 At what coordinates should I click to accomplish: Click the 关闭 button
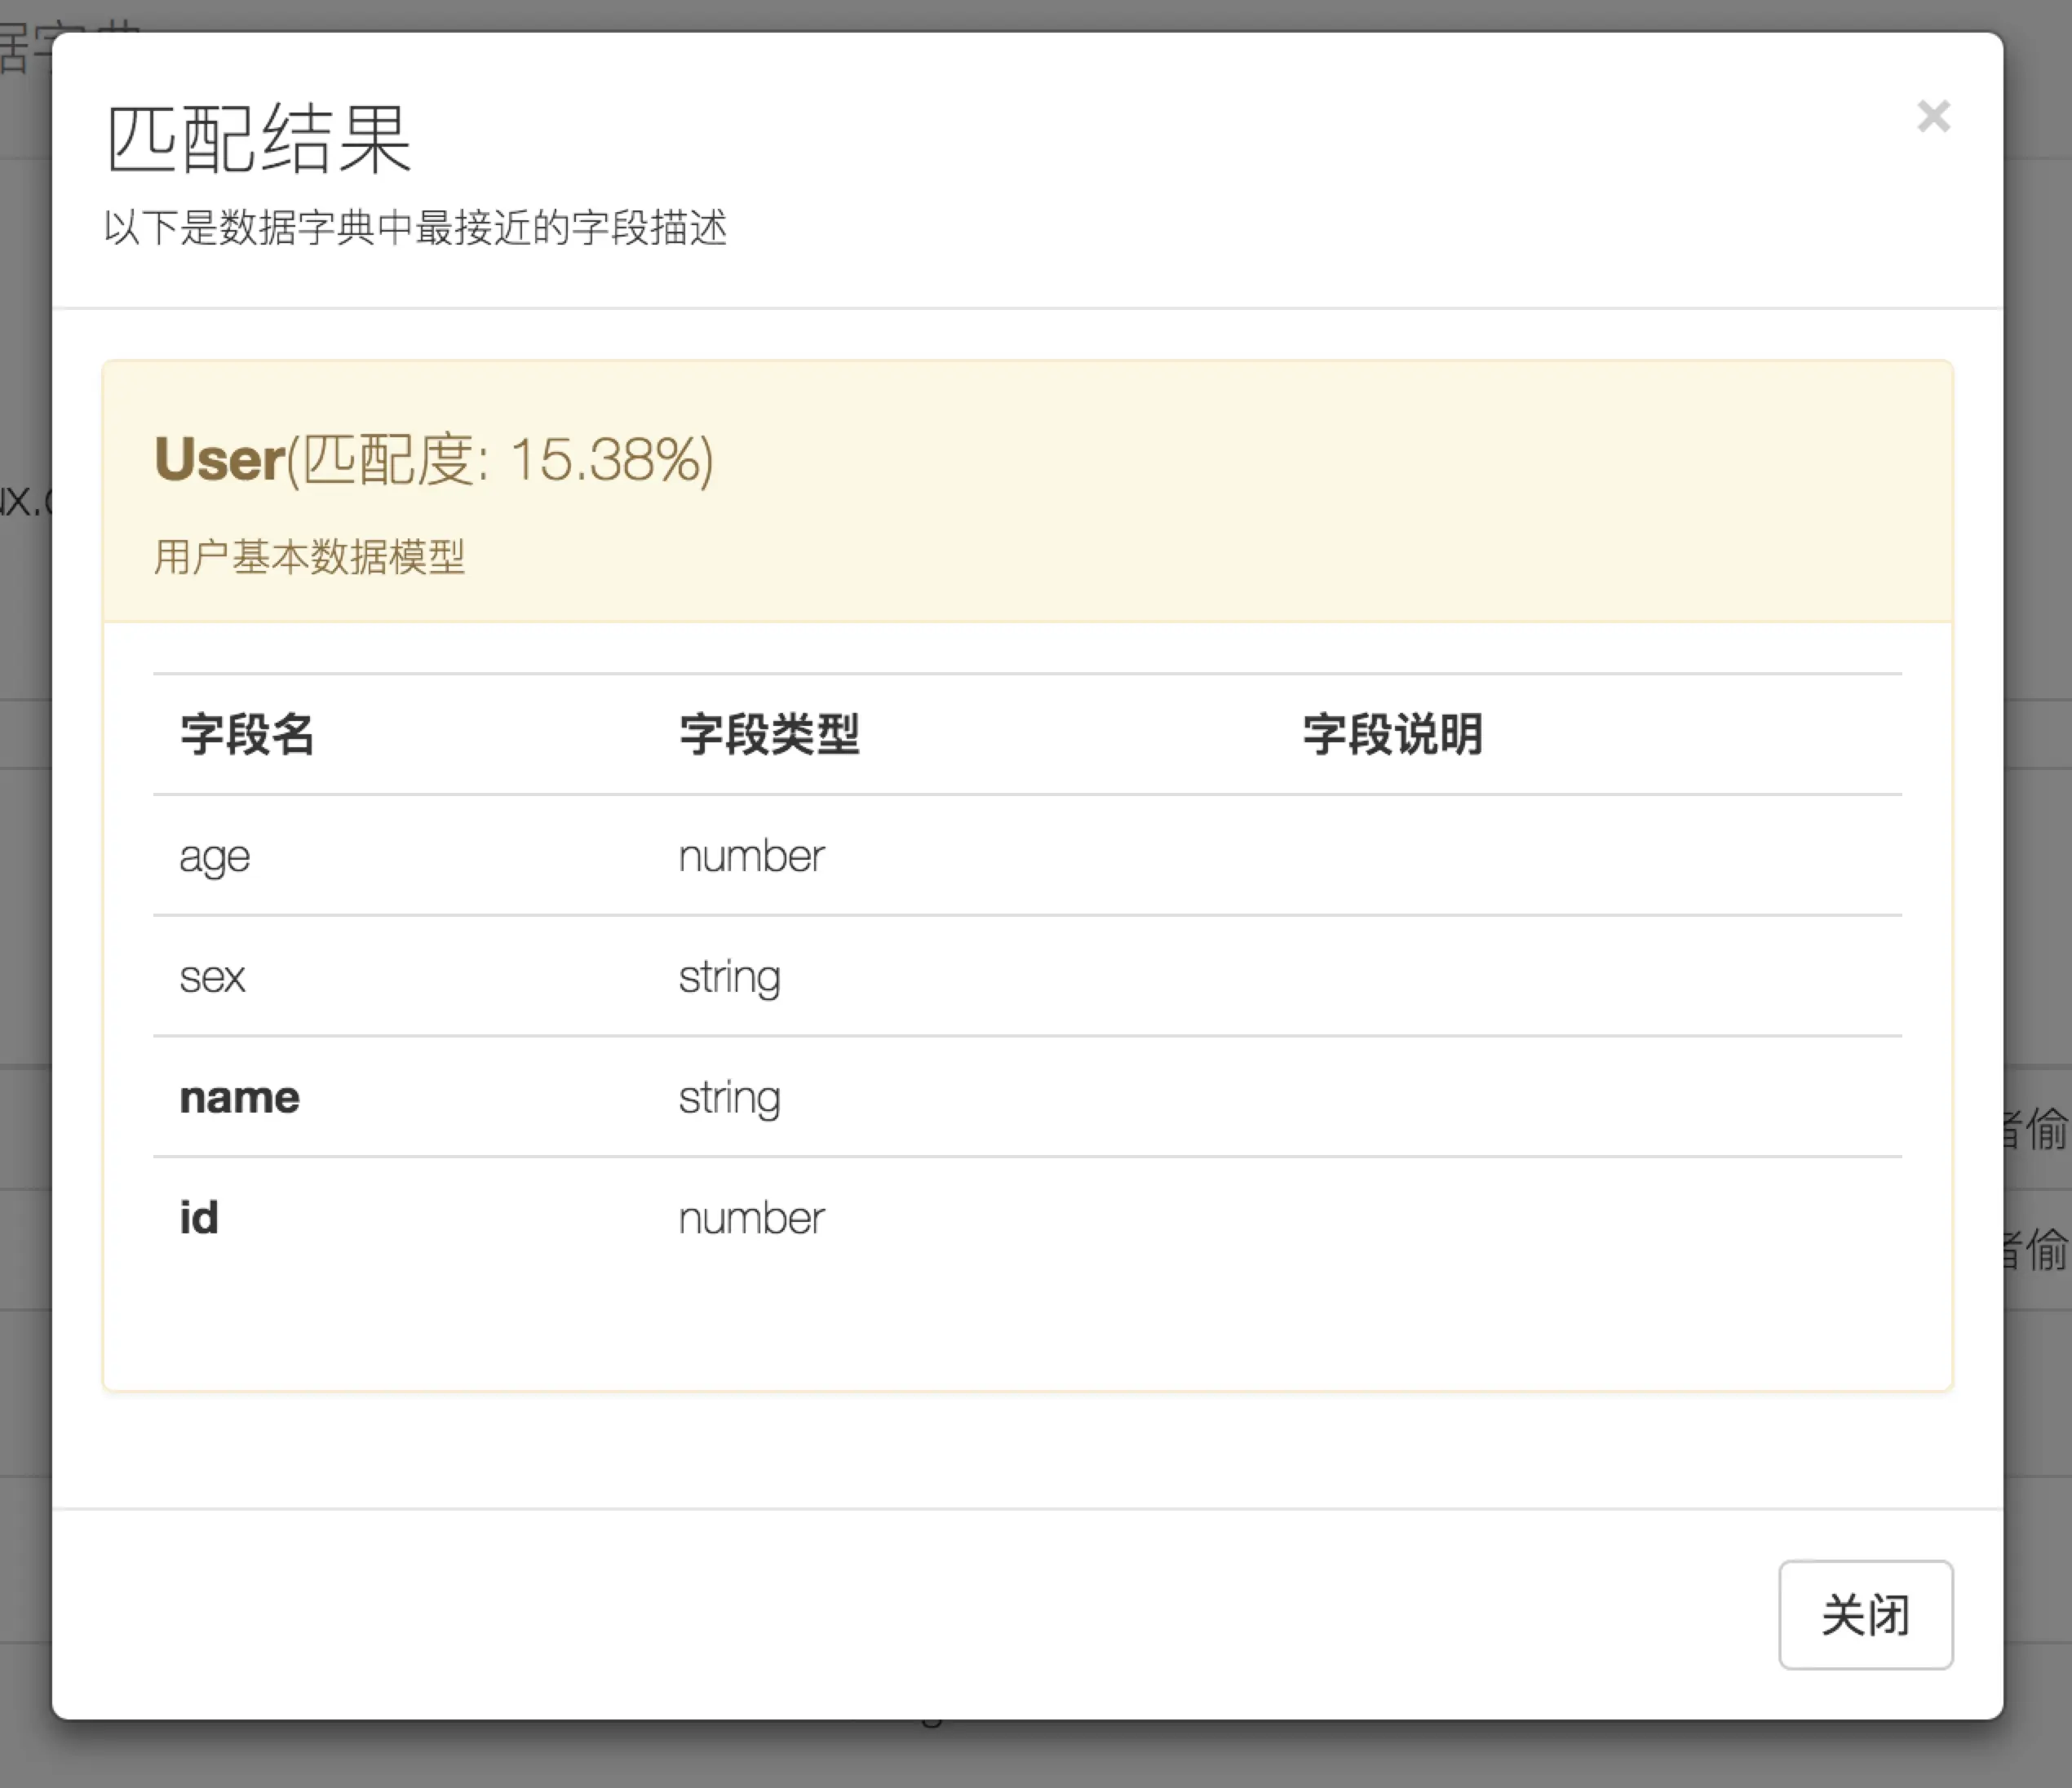coord(1865,1614)
